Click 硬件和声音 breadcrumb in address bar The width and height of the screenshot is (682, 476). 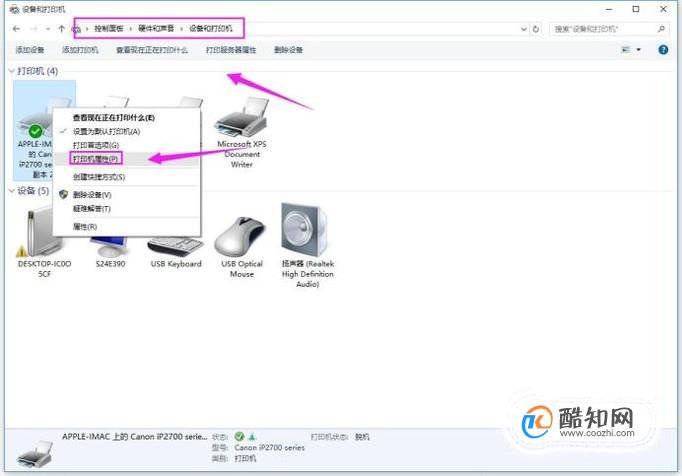click(x=156, y=29)
